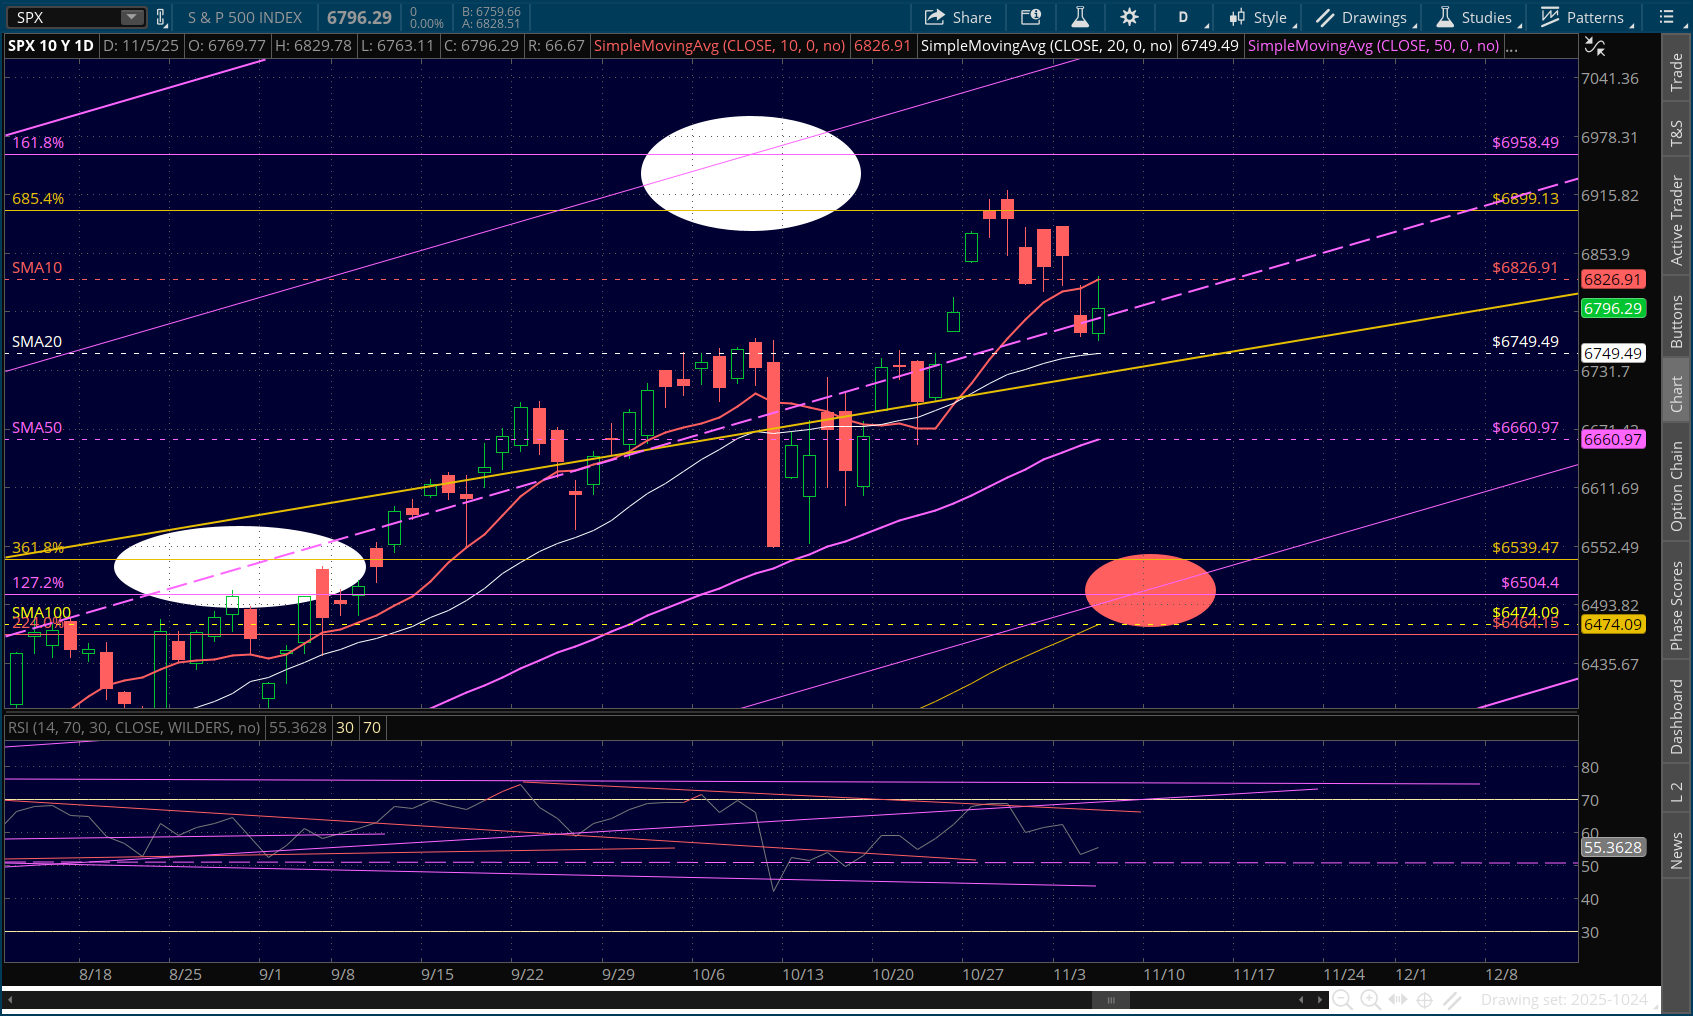Open the chart alerts/calendar icon in toolbar
The image size is (1693, 1016).
(x=1030, y=17)
